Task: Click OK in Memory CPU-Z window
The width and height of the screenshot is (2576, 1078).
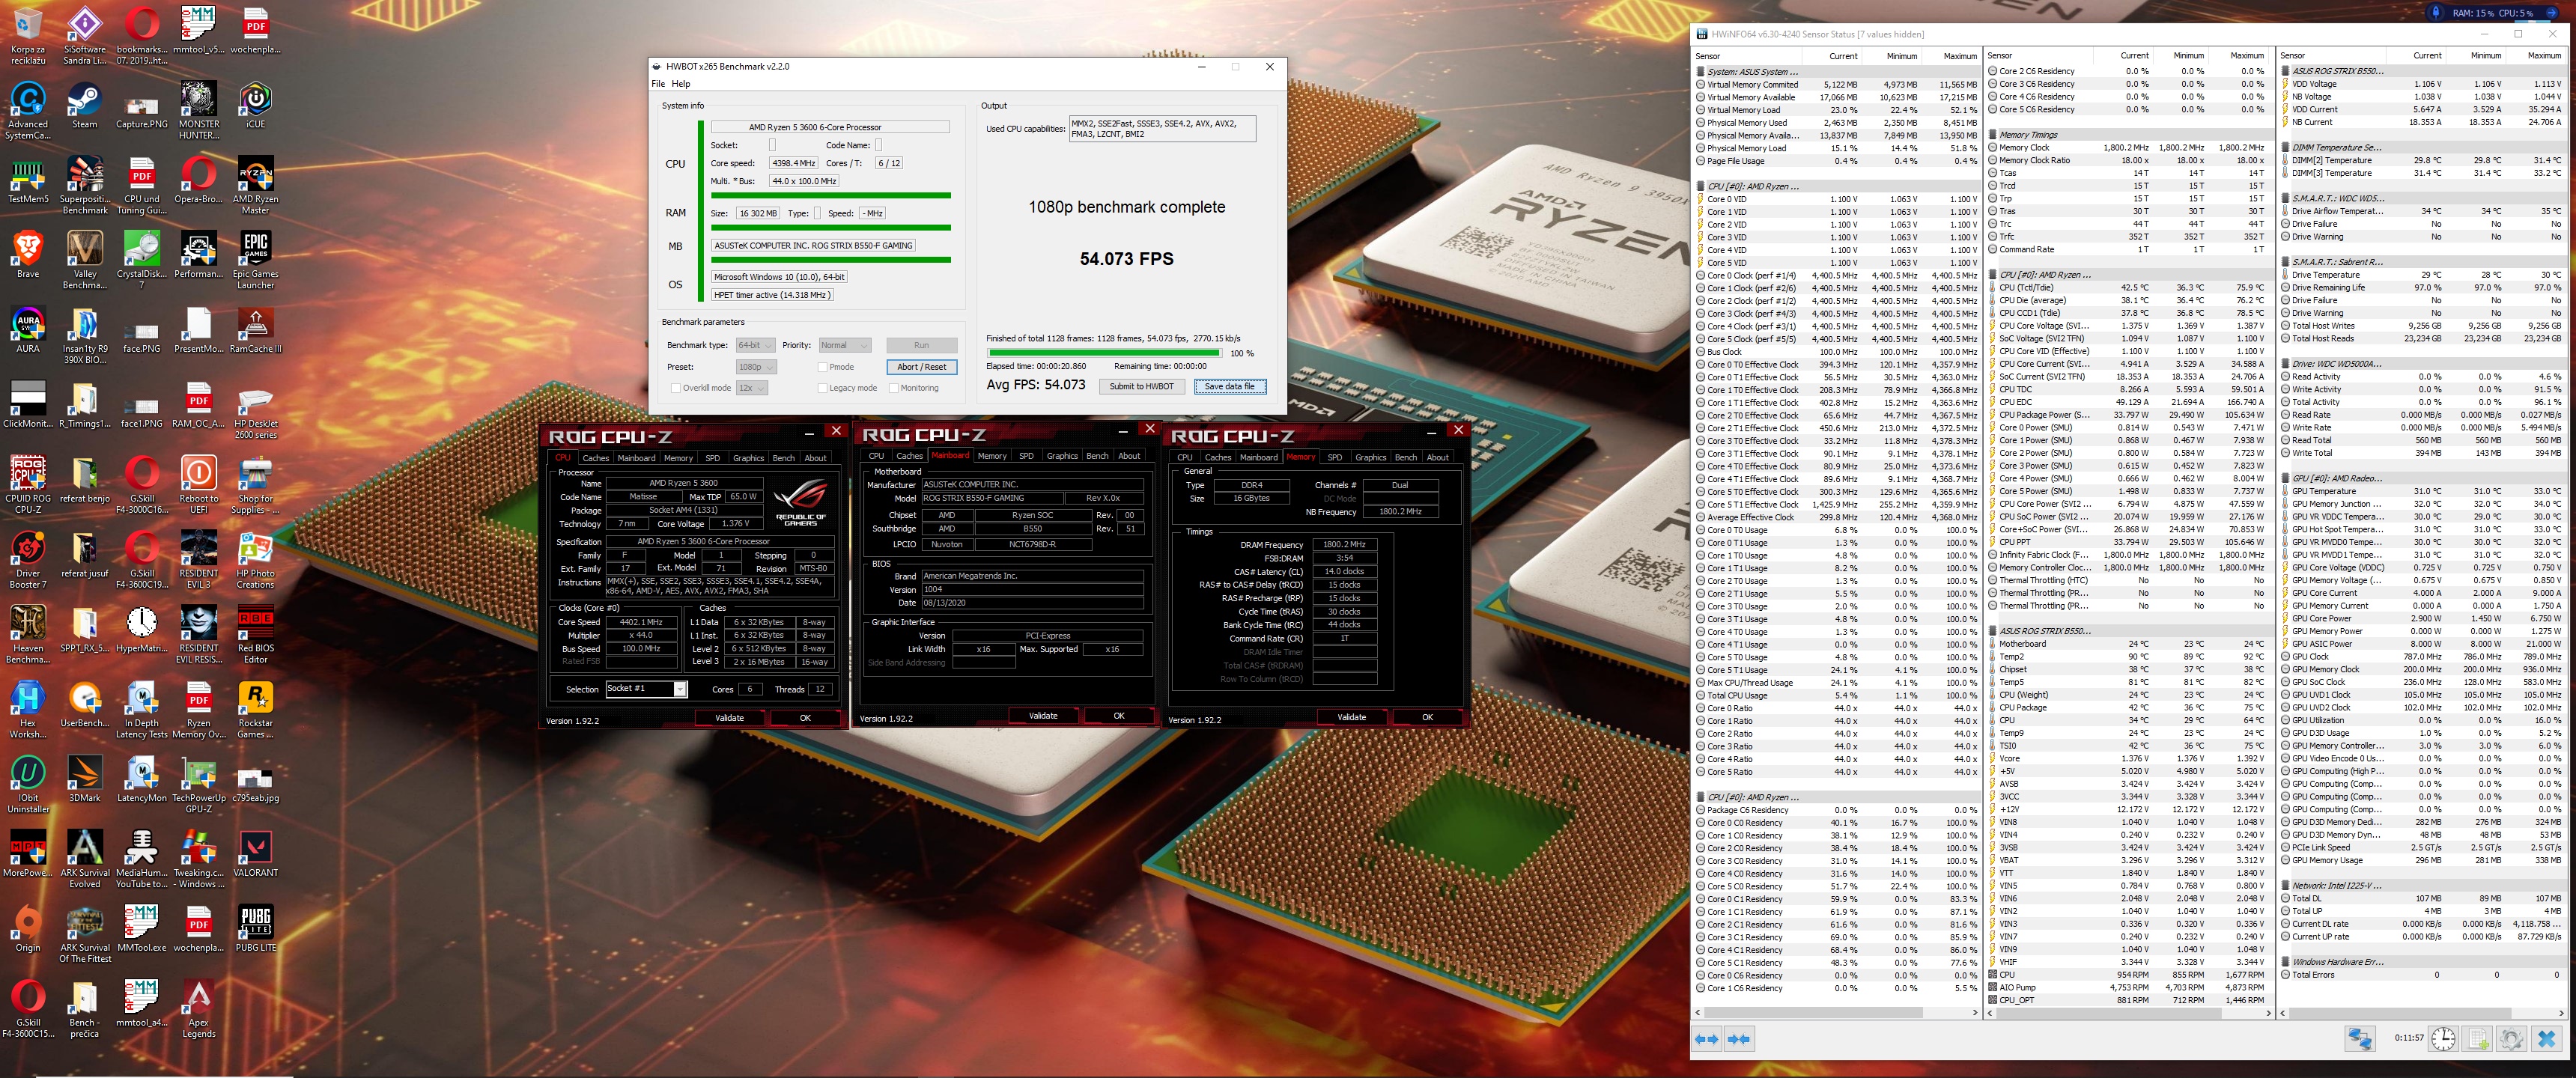Action: click(1427, 717)
